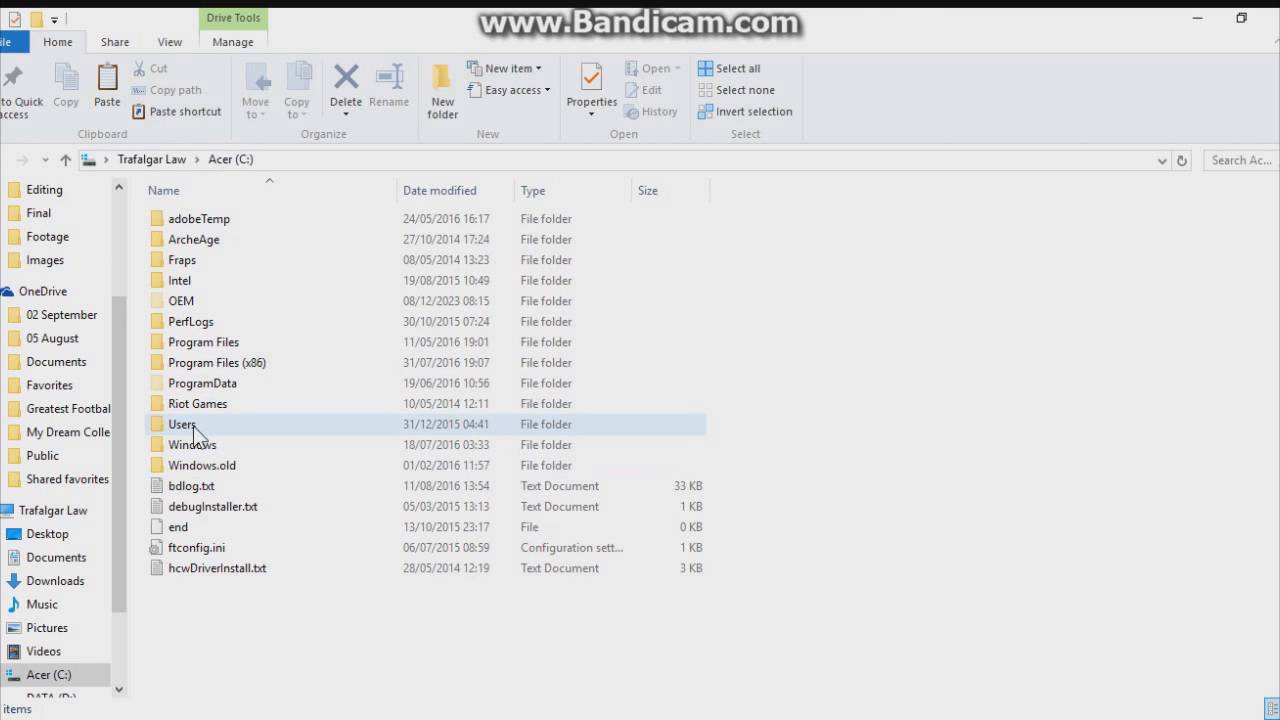Open Downloads in navigation pane
Screen dimensions: 1280x720
pos(55,581)
